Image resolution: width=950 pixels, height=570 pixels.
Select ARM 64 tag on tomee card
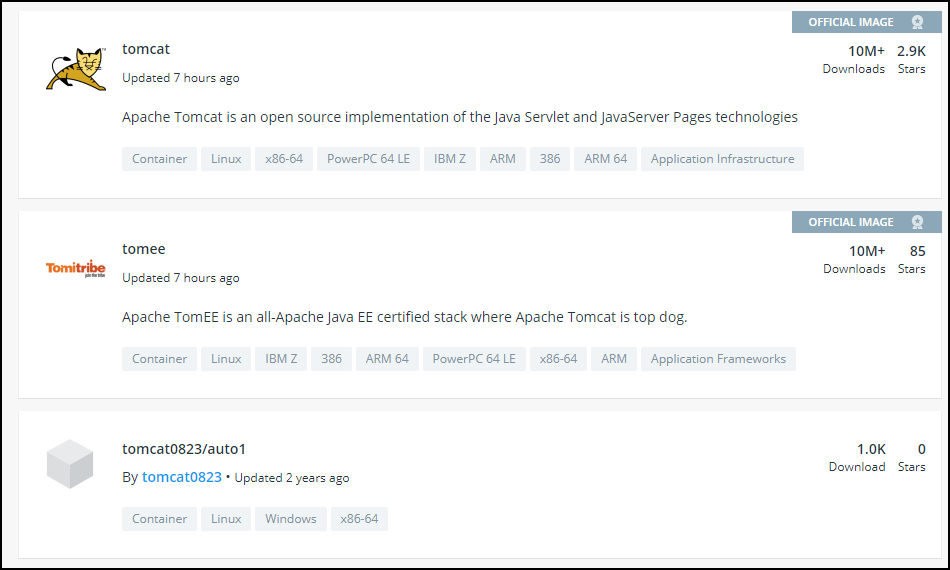pyautogui.click(x=387, y=359)
